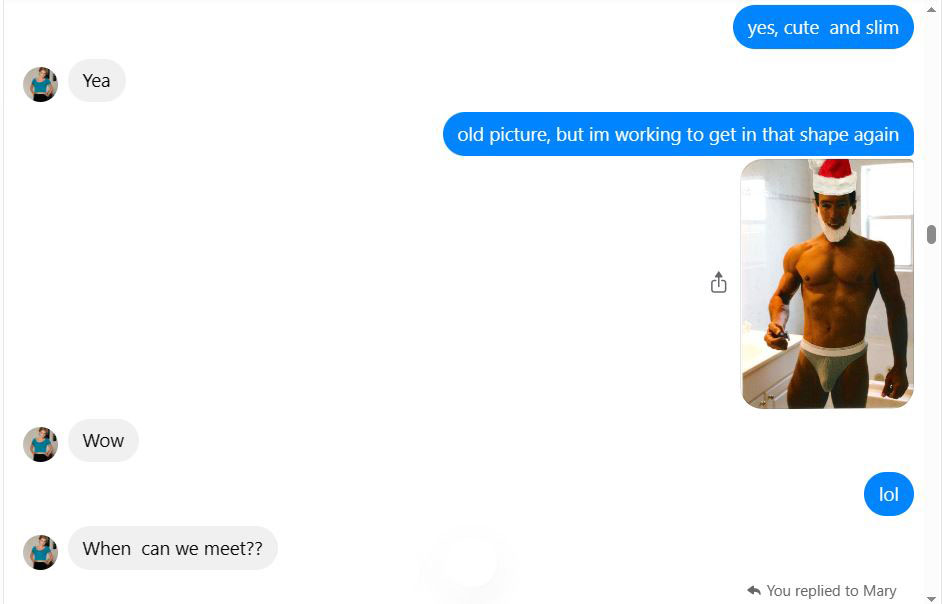Select the 'When can we meet??' message
The width and height of the screenshot is (943, 604).
point(173,548)
